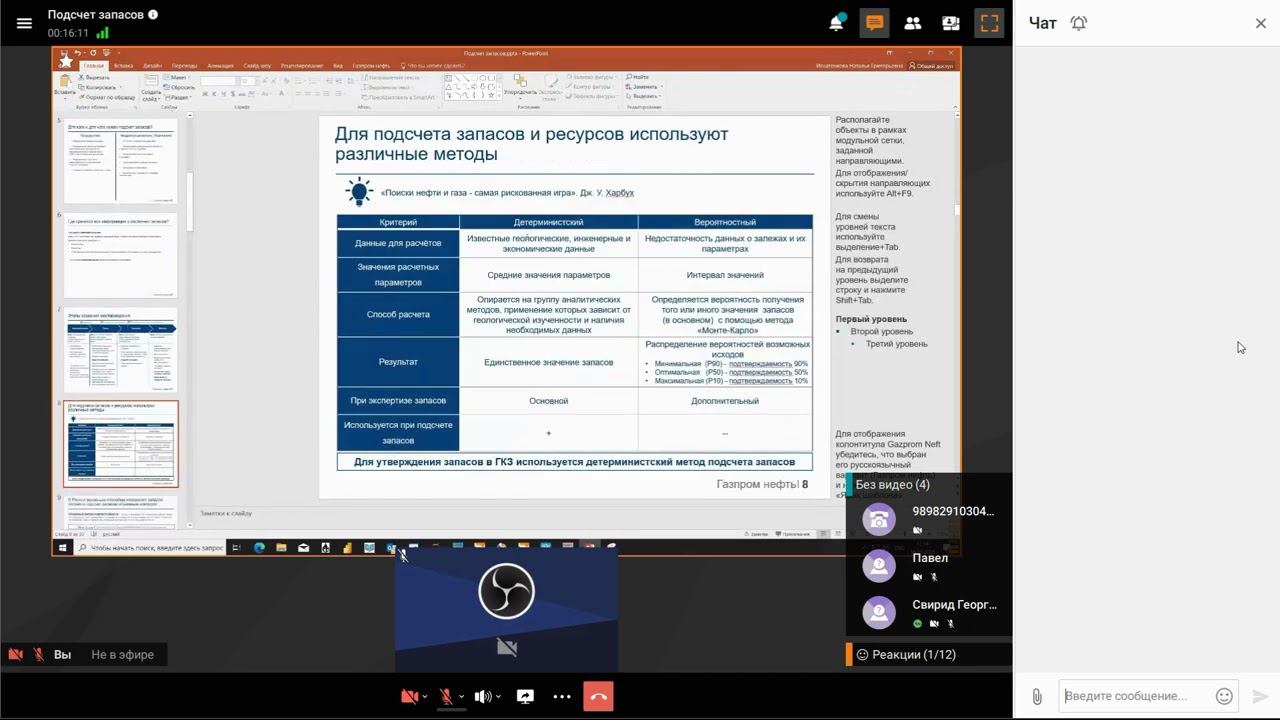The width and height of the screenshot is (1280, 720).
Task: Open the emoji picker in the chat box
Action: (x=1224, y=697)
